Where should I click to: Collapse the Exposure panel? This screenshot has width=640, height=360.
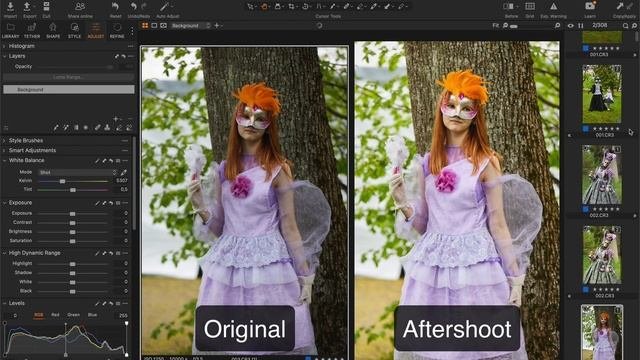coord(4,202)
